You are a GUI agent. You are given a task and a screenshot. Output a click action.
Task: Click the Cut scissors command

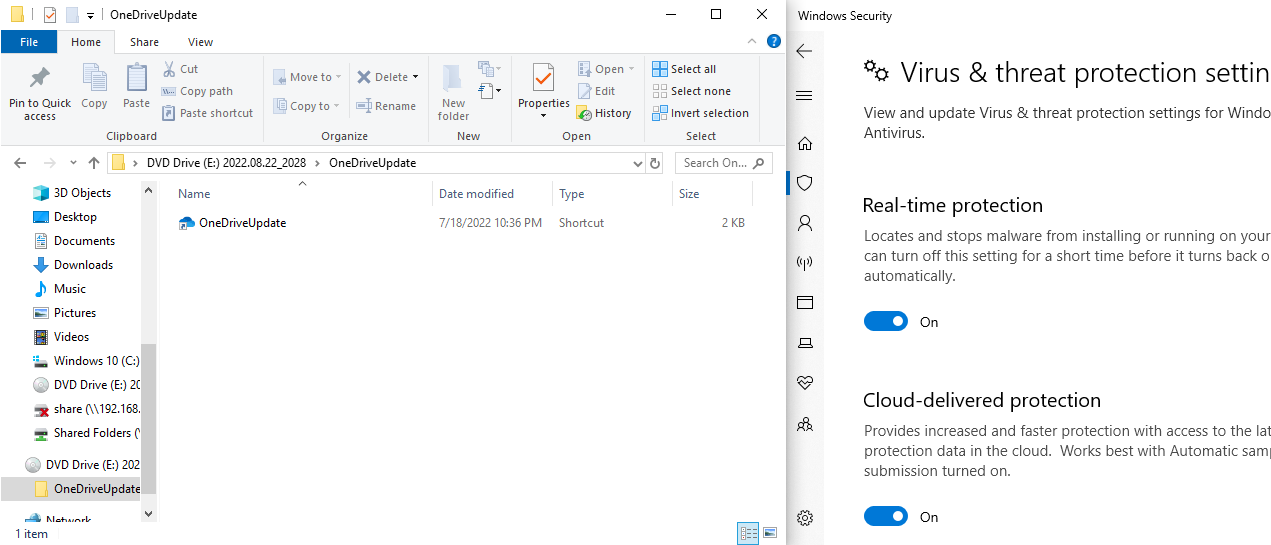point(180,69)
